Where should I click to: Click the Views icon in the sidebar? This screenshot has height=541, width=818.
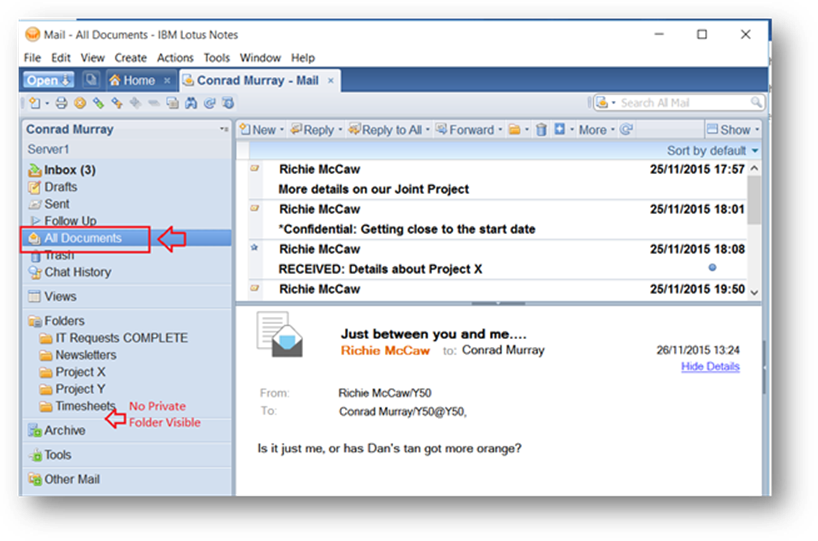click(x=34, y=296)
